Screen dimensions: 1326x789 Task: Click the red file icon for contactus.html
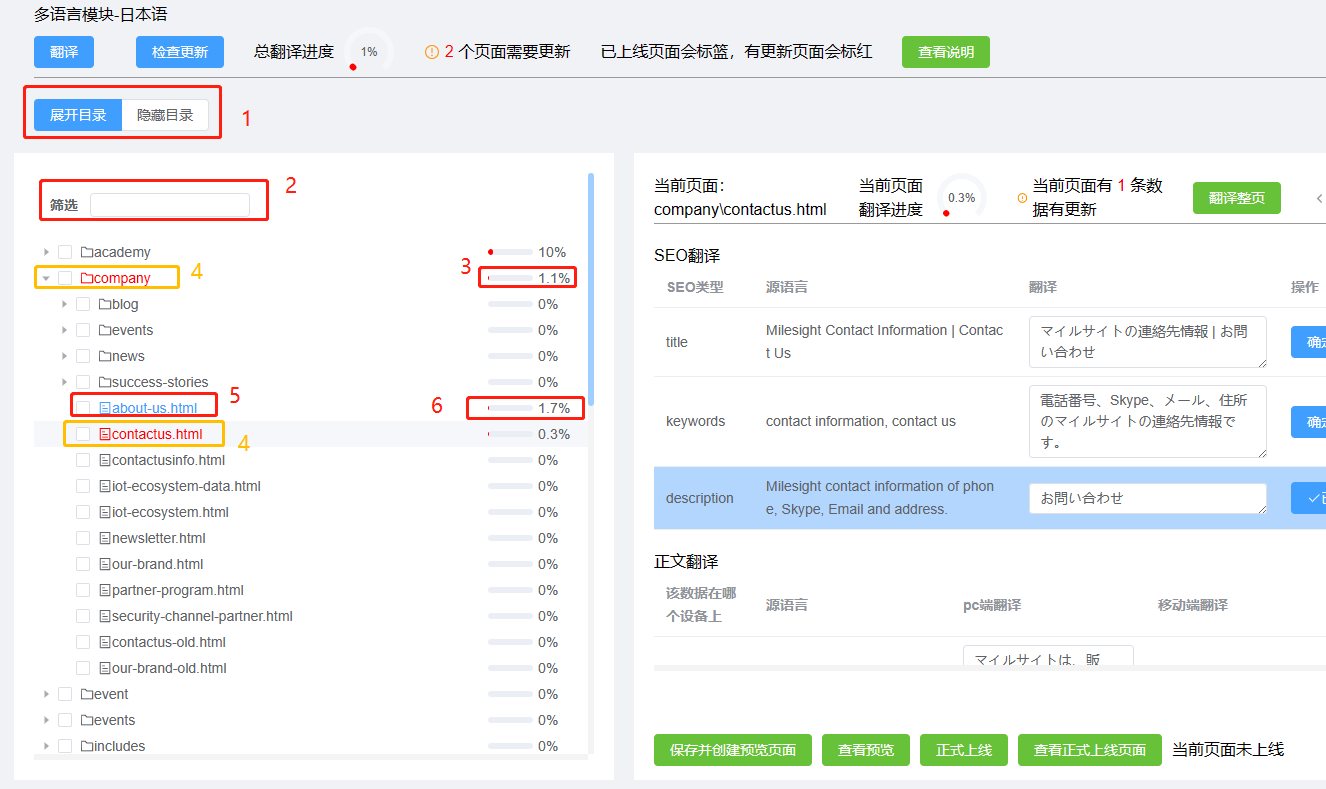tap(105, 434)
